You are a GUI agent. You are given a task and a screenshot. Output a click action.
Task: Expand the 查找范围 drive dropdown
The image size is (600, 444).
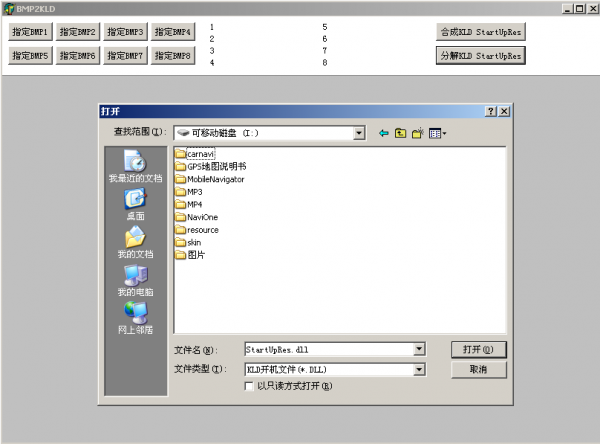pyautogui.click(x=359, y=133)
